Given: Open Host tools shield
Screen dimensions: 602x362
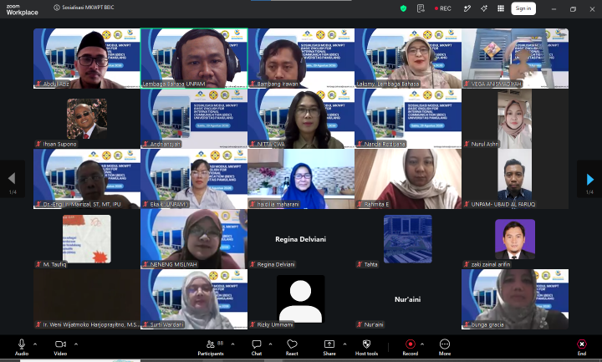Looking at the screenshot, I should 367,347.
